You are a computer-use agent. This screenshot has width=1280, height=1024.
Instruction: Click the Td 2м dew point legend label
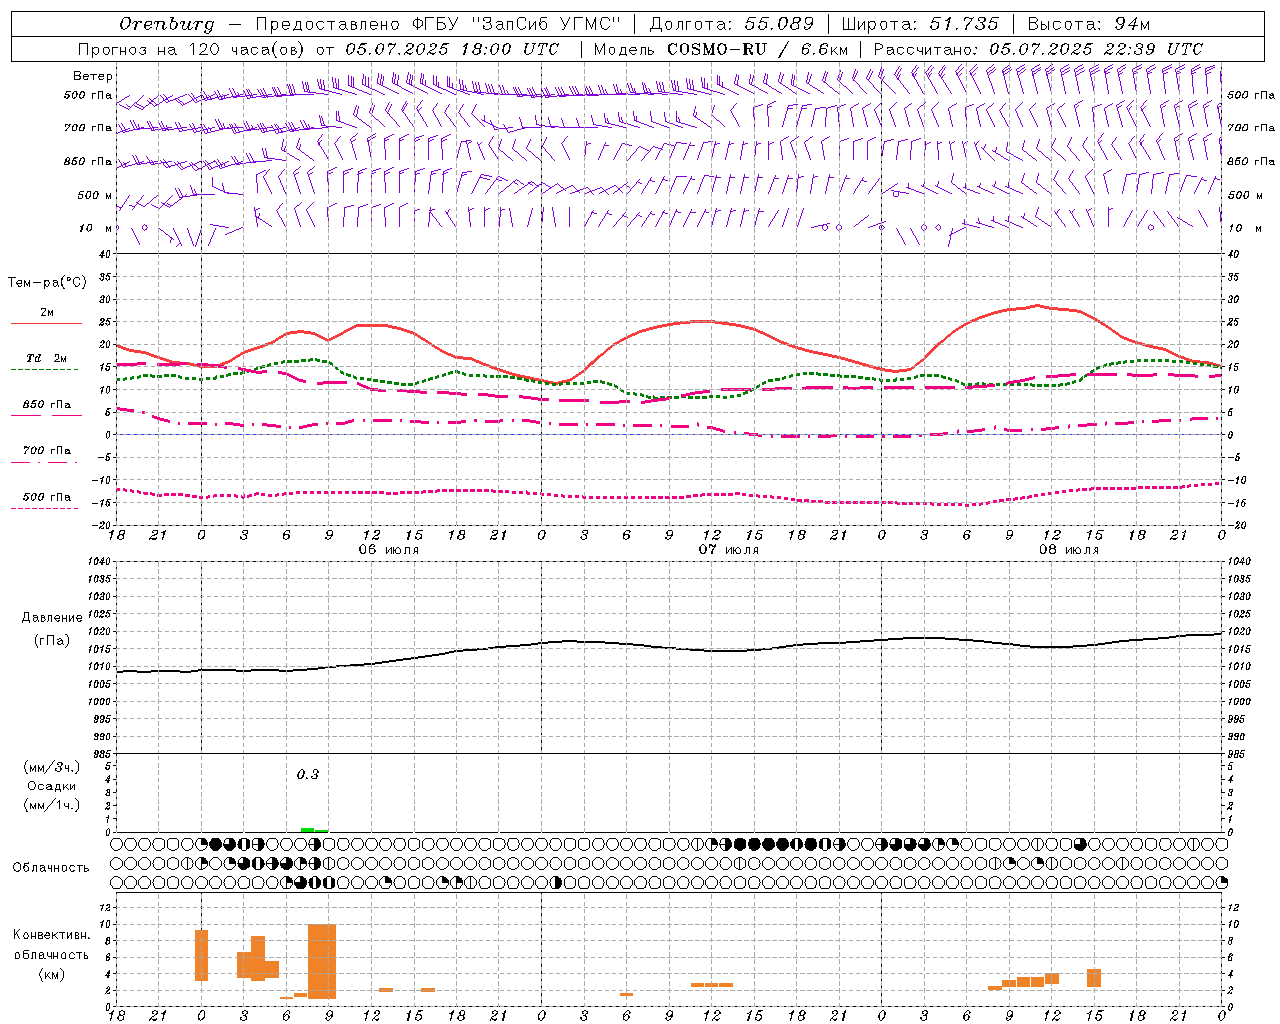pos(47,358)
